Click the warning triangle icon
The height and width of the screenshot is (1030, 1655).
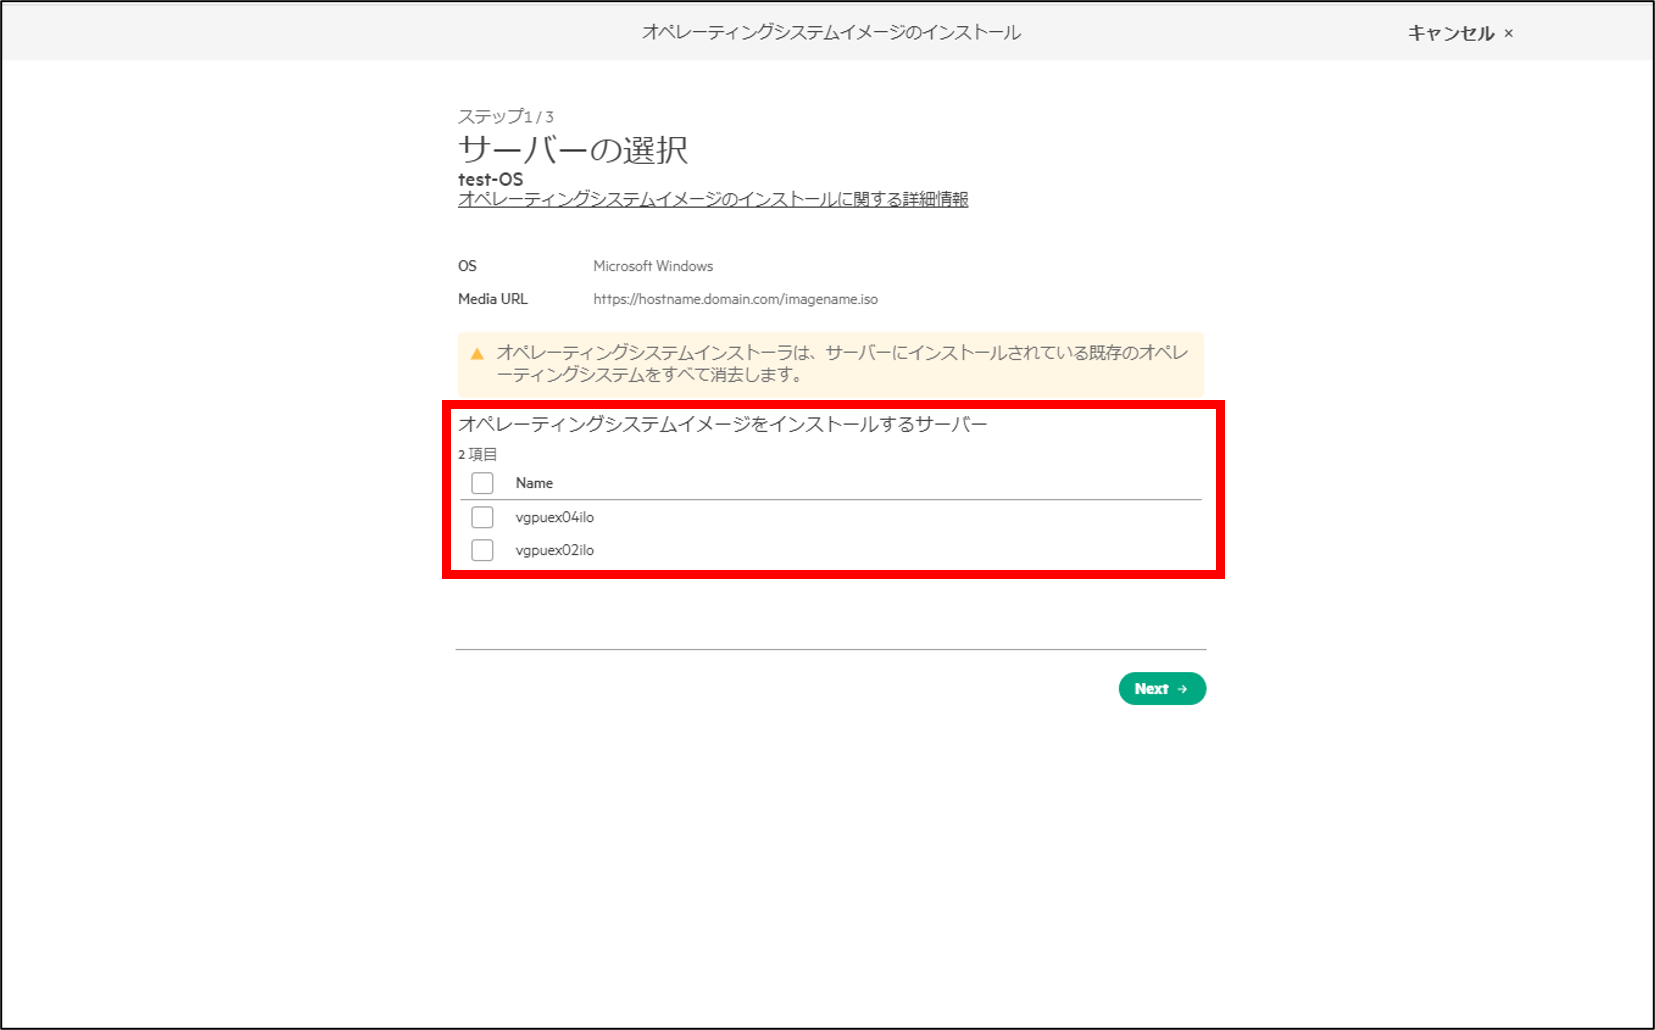[x=477, y=353]
